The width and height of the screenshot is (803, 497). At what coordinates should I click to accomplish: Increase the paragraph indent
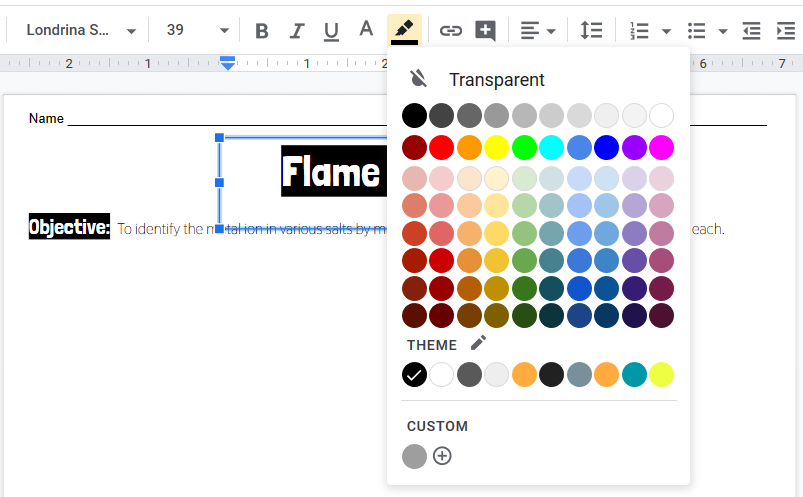tap(786, 31)
